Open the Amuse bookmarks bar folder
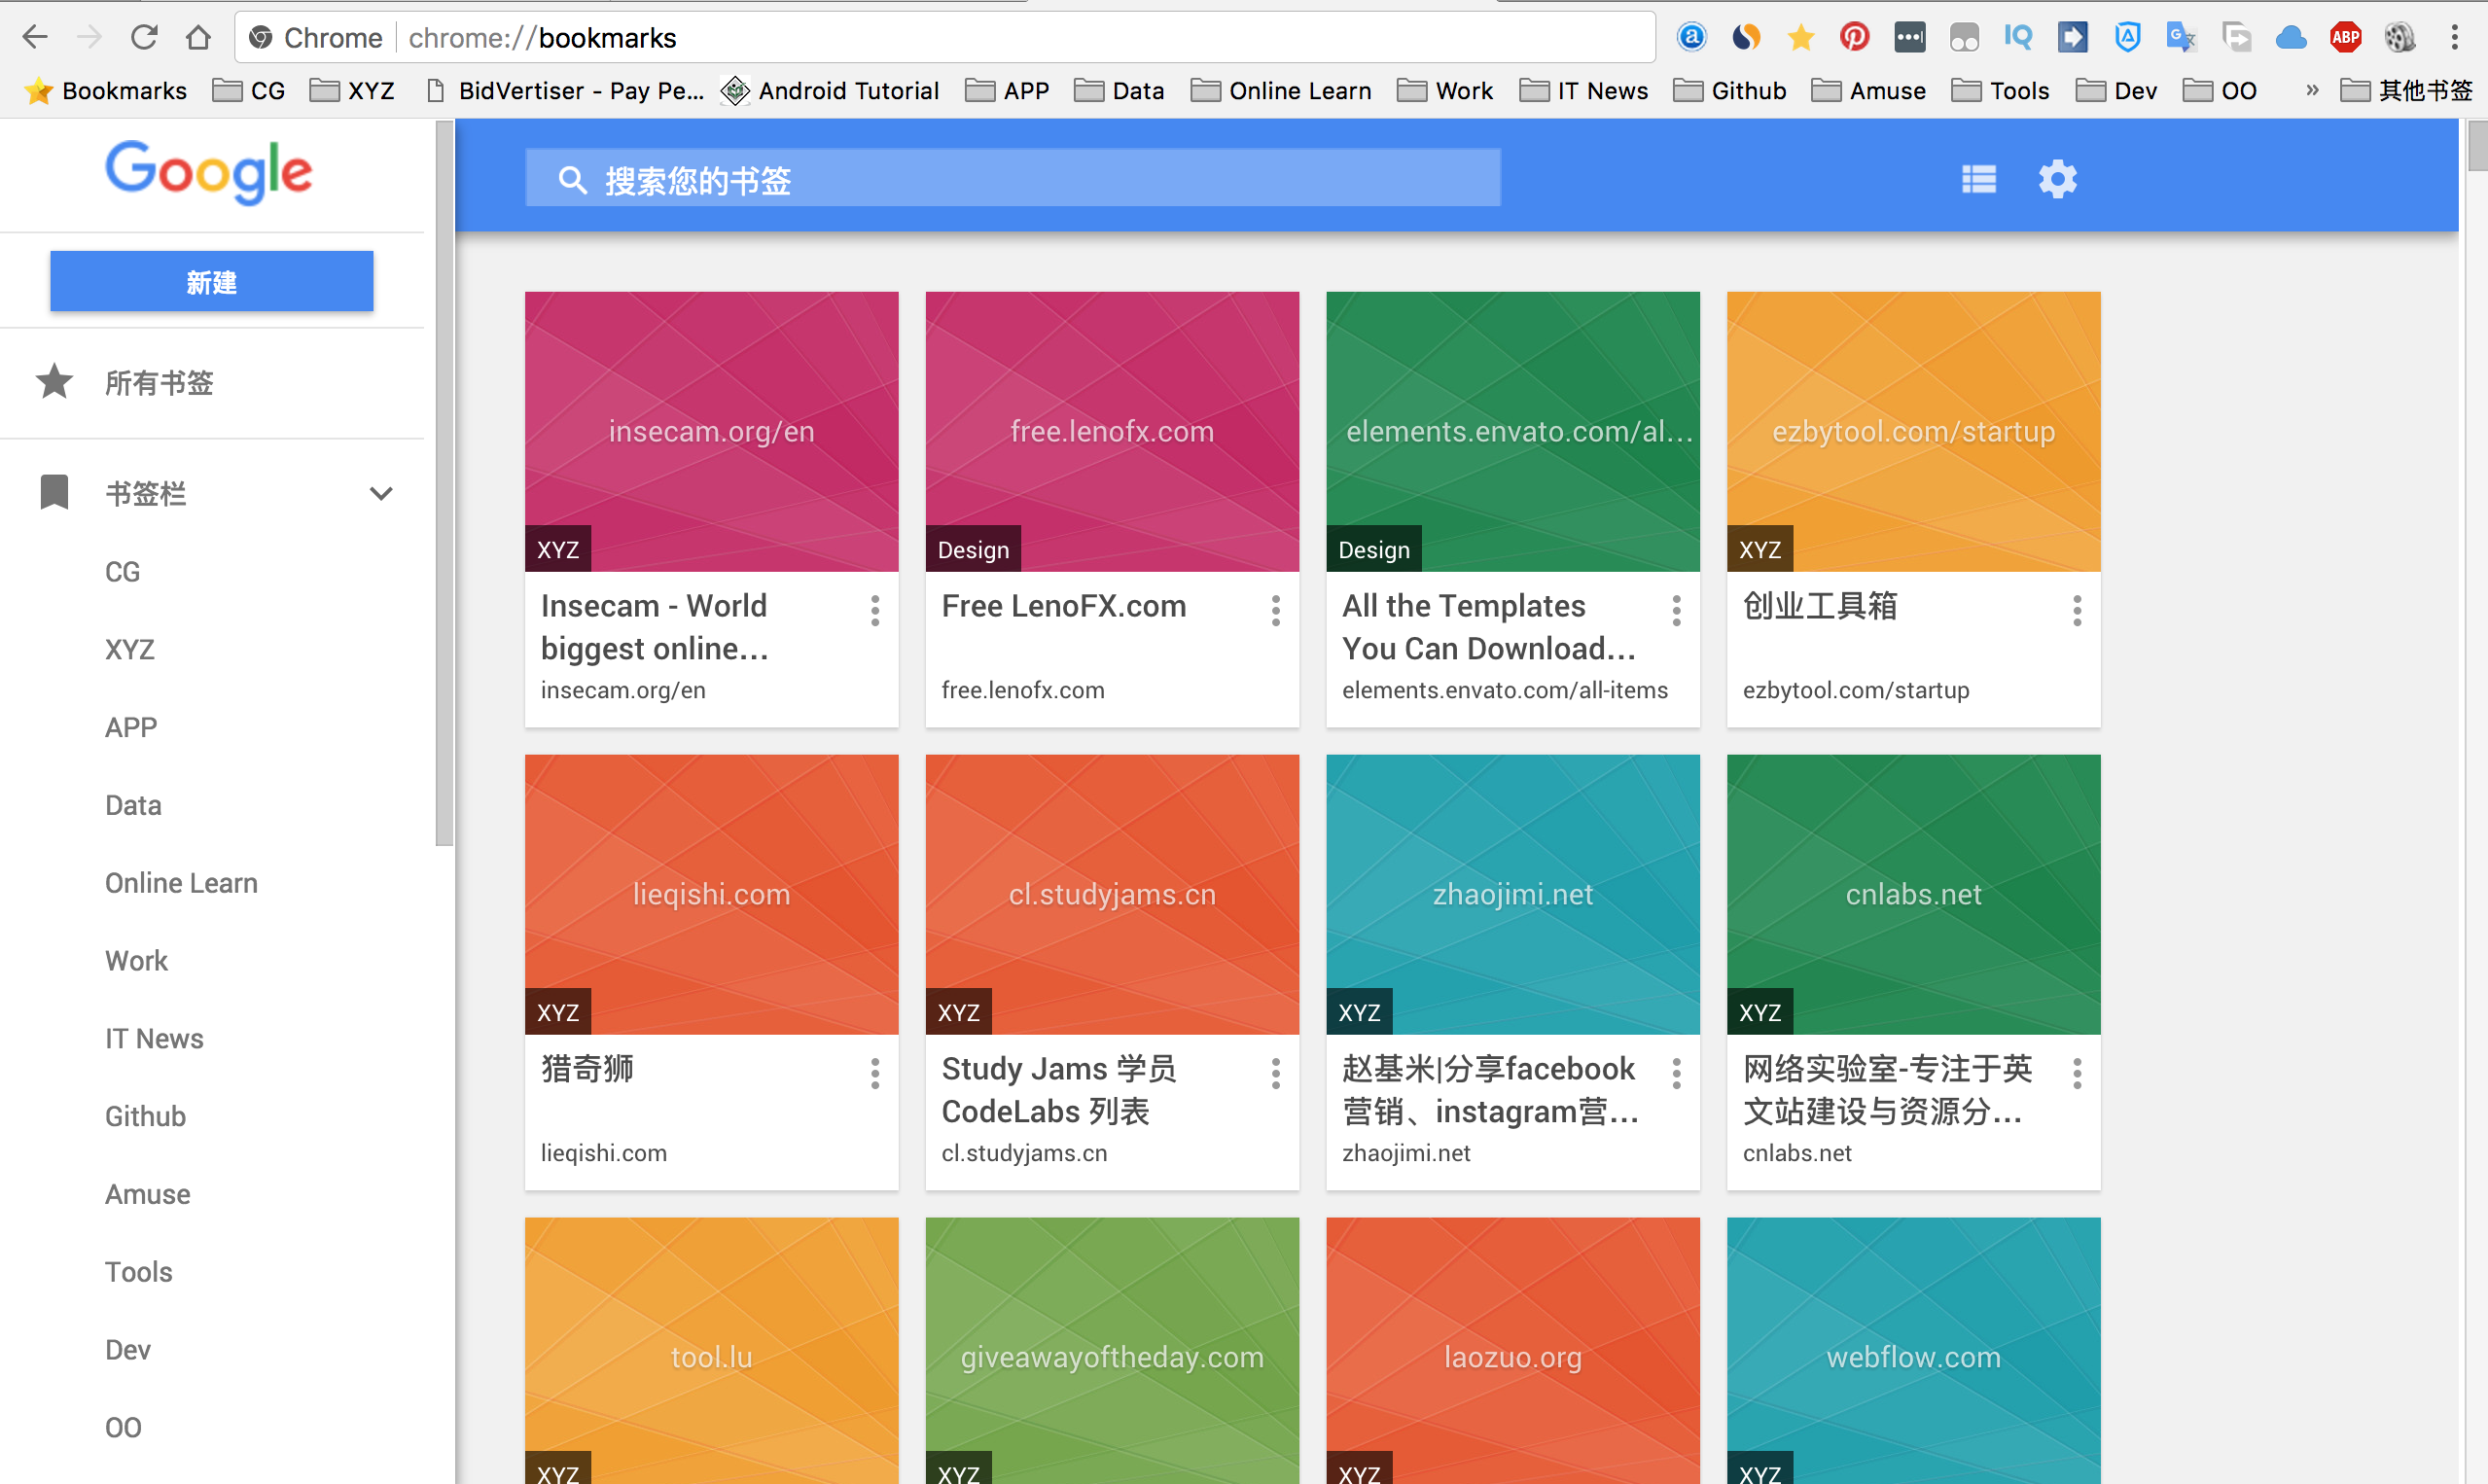Image resolution: width=2488 pixels, height=1484 pixels. (1869, 90)
